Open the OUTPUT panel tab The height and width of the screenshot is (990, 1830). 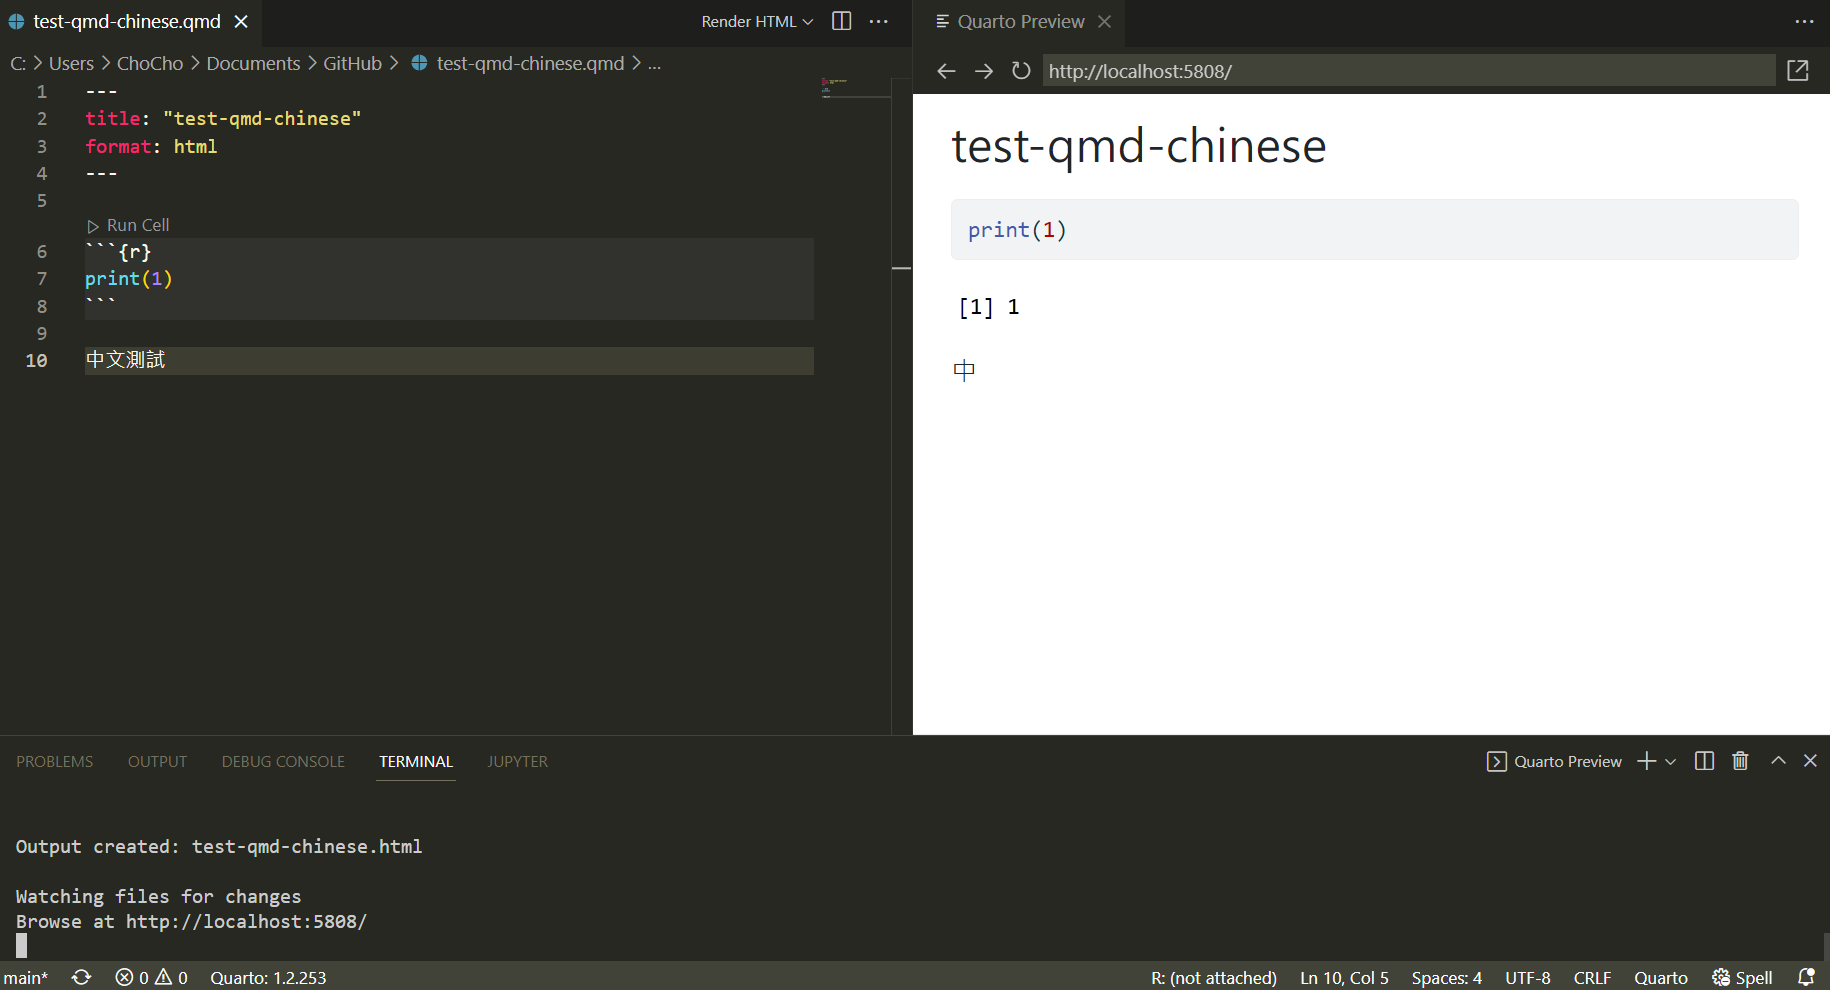click(157, 761)
